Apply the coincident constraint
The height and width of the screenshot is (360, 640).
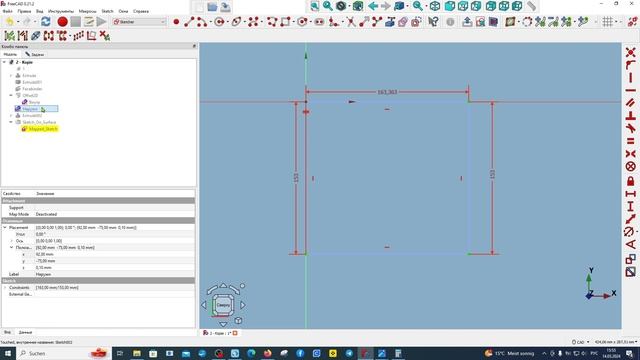[631, 52]
